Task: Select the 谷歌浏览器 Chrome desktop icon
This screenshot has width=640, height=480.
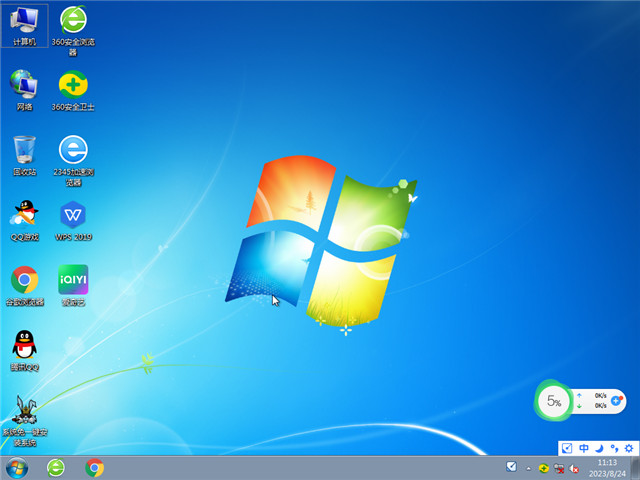Action: click(24, 285)
